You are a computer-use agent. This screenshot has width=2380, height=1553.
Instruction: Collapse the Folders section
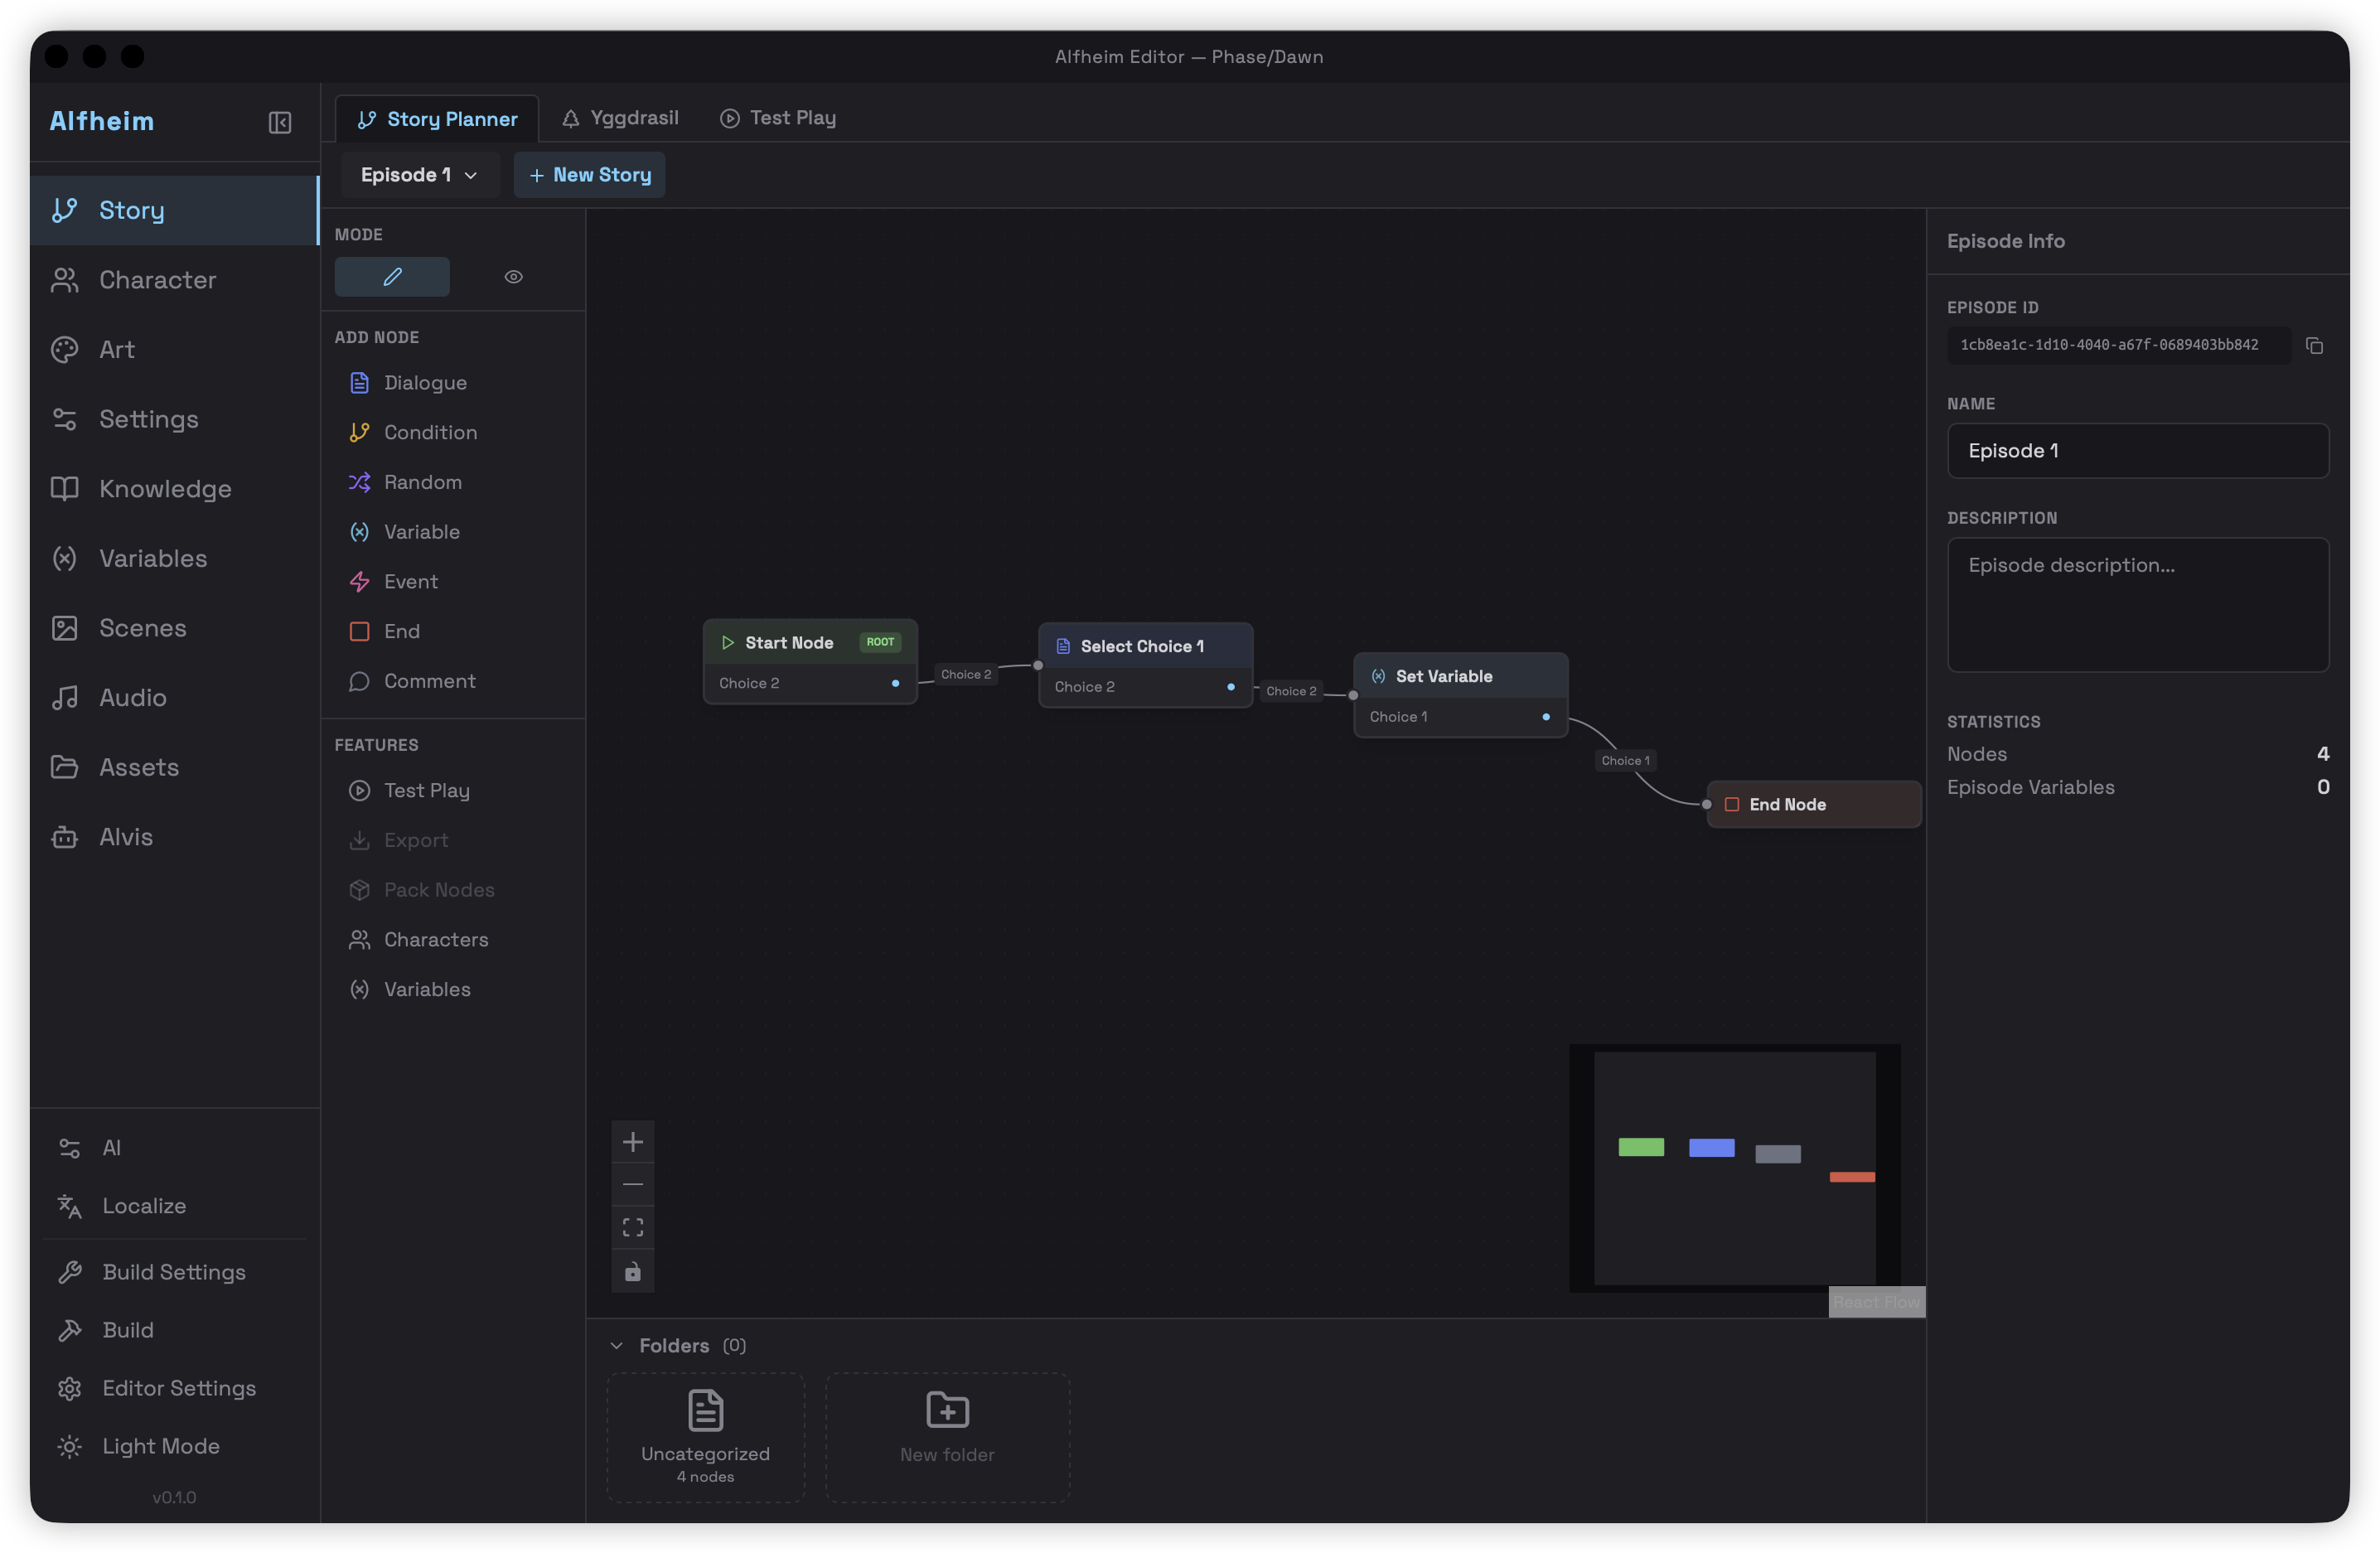pyautogui.click(x=617, y=1346)
